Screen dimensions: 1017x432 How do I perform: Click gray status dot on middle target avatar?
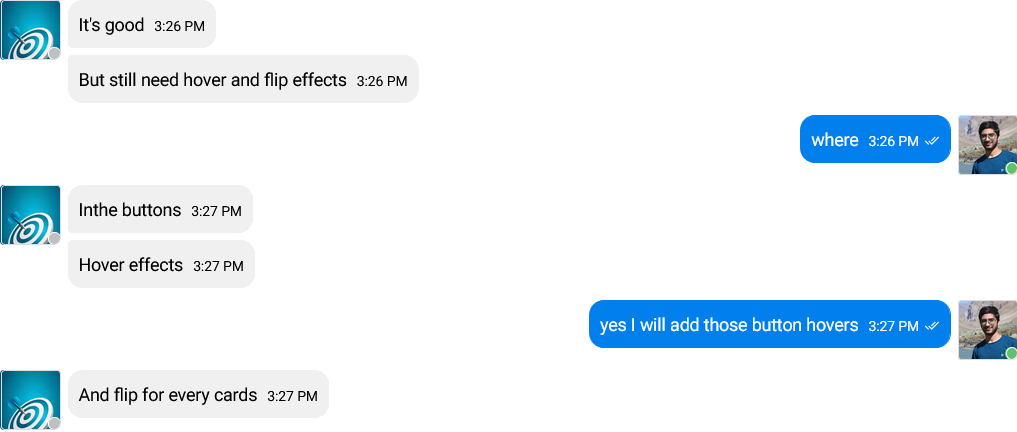[54, 239]
